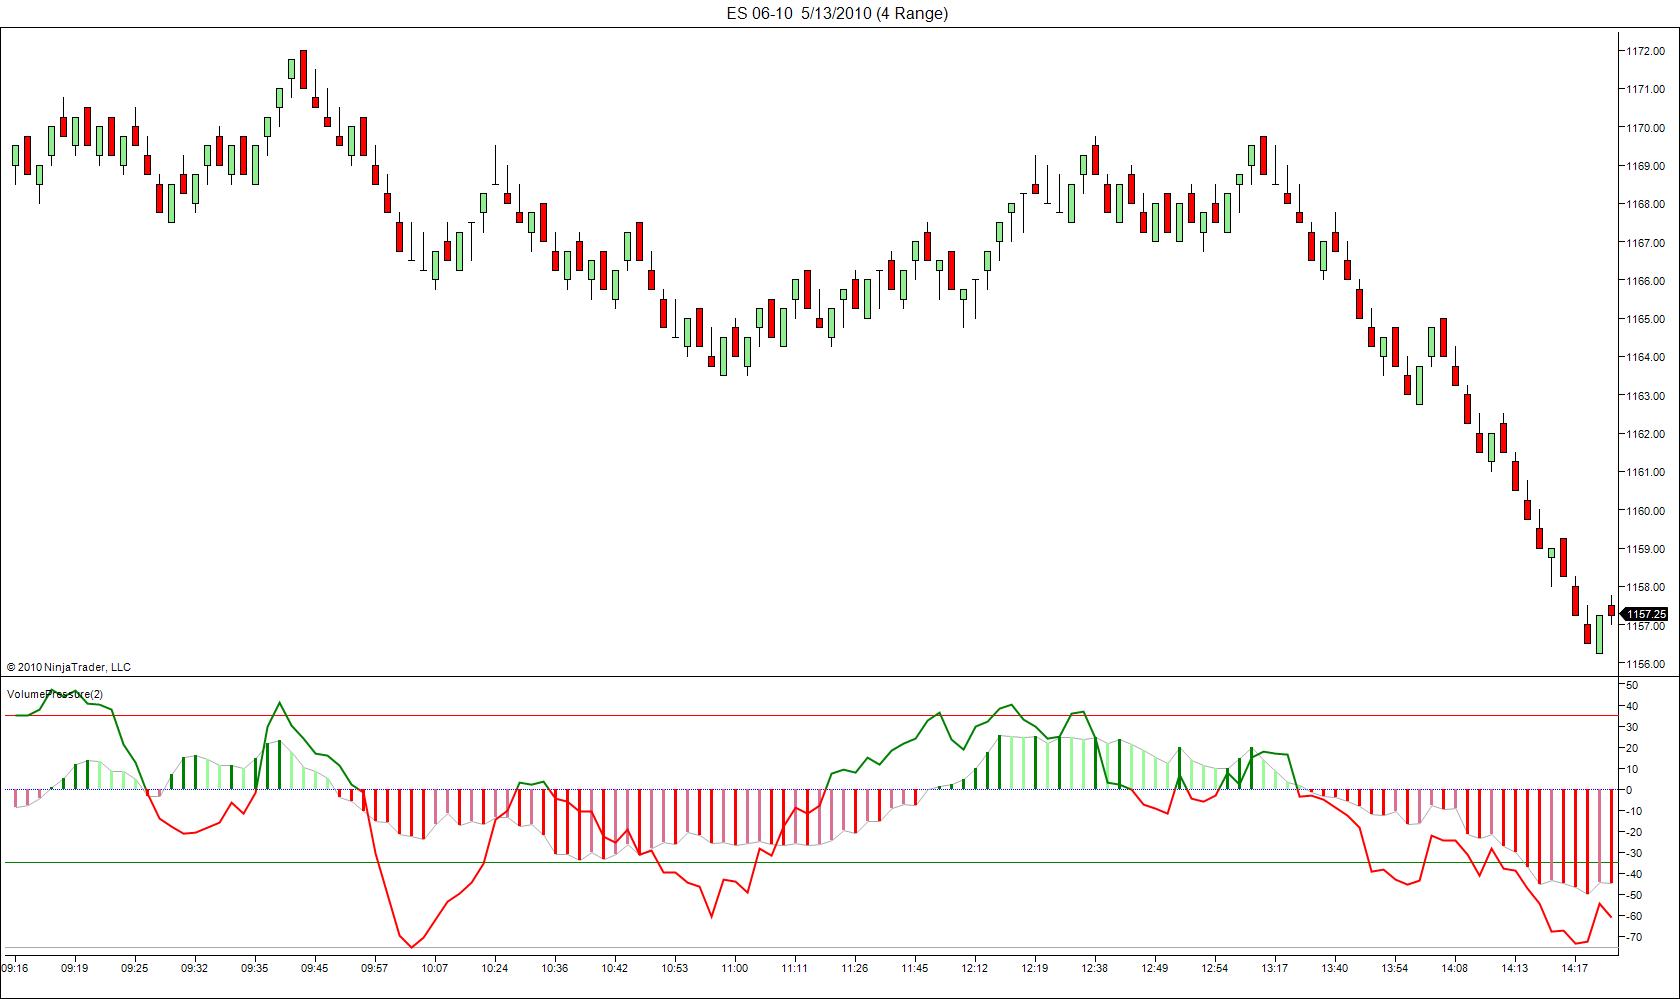Click the -70 label on indicator scale
1680x999 pixels.
(1632, 937)
